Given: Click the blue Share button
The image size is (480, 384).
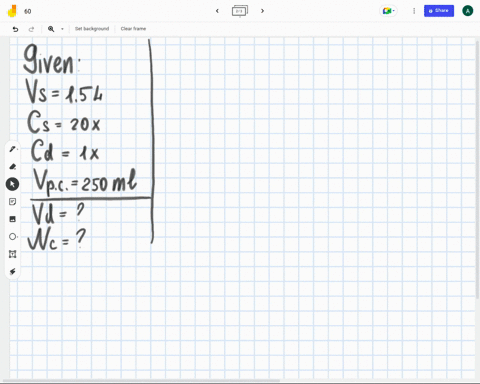Looking at the screenshot, I should point(439,11).
